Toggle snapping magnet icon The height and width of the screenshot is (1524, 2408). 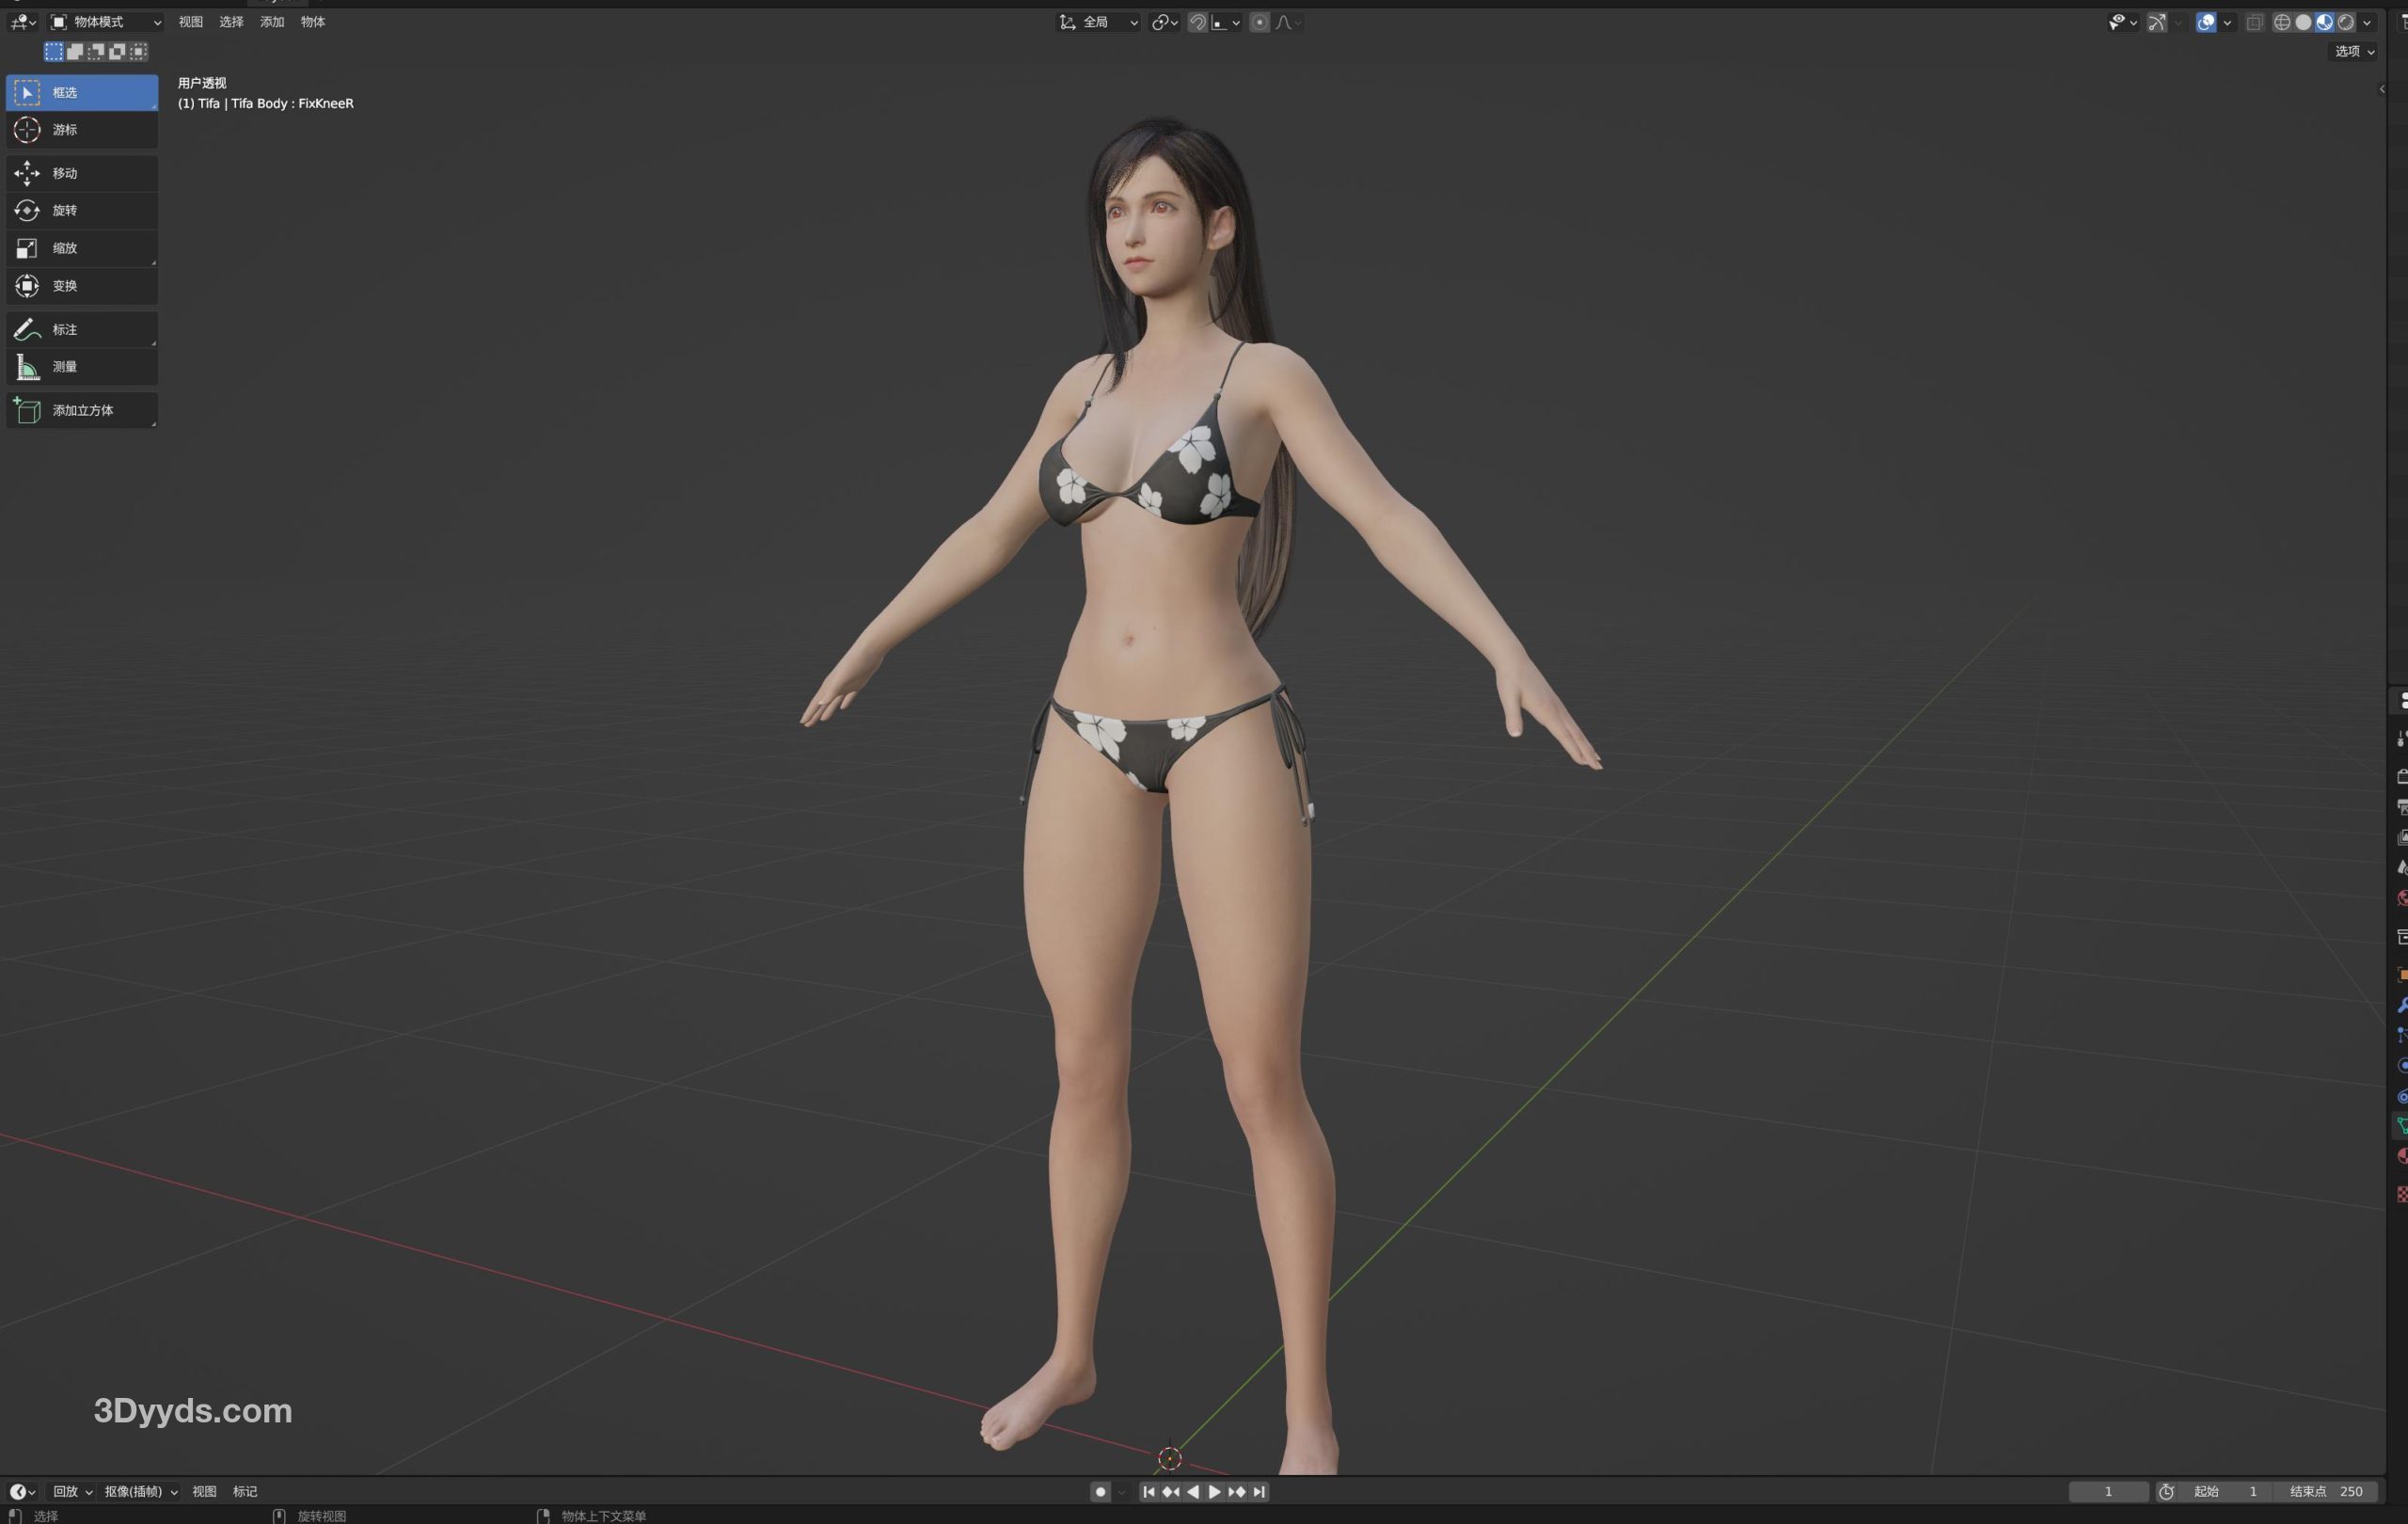1197,22
